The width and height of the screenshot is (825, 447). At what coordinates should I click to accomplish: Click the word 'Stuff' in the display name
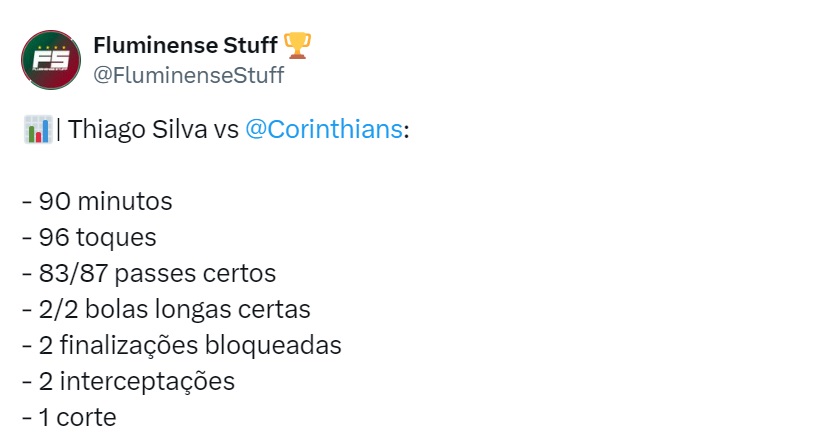point(250,45)
